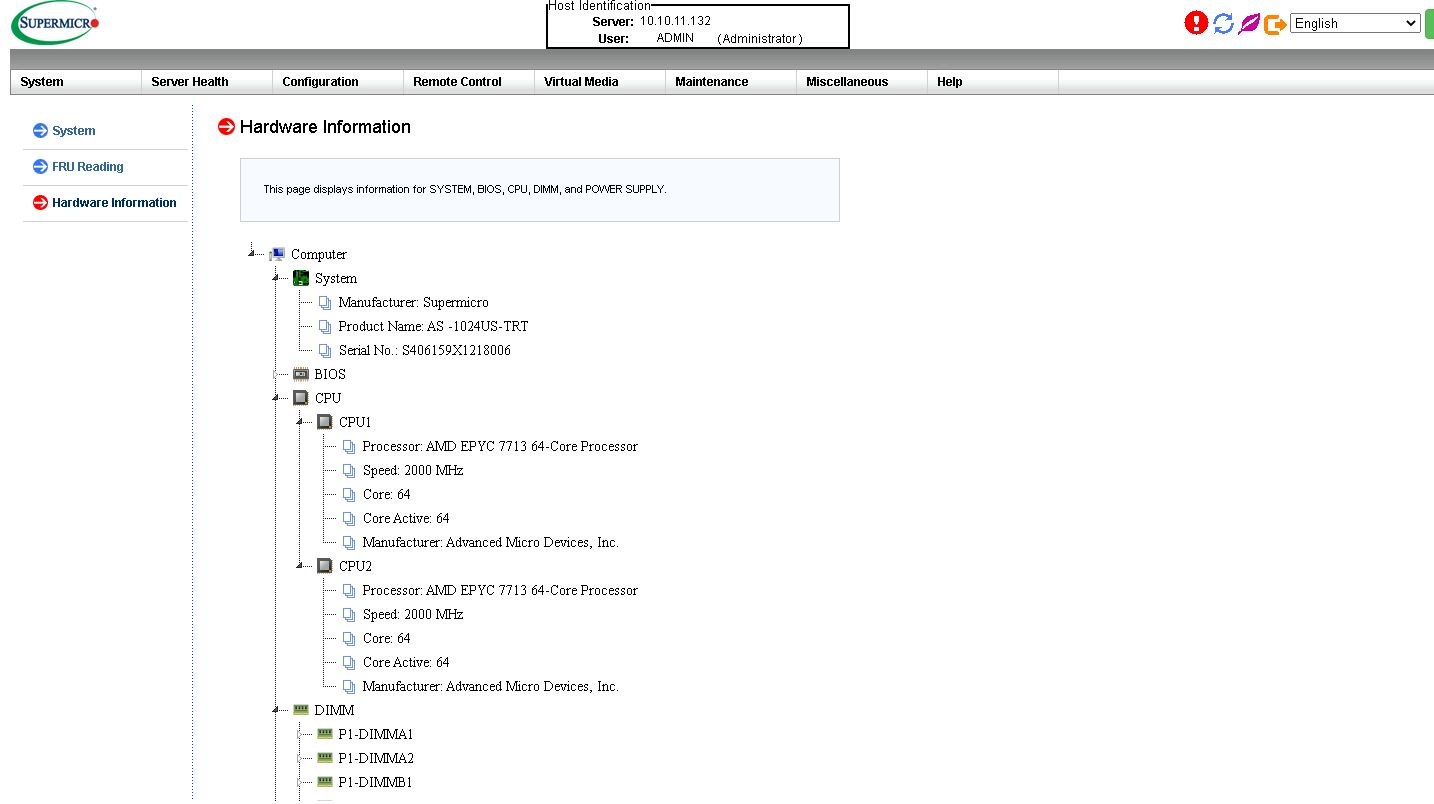
Task: Click the page icon beside Manufacturer: Supermicro
Action: 325,302
